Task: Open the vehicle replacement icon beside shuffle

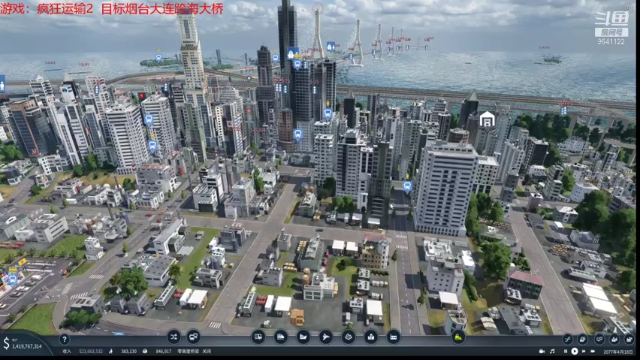Action: click(193, 337)
